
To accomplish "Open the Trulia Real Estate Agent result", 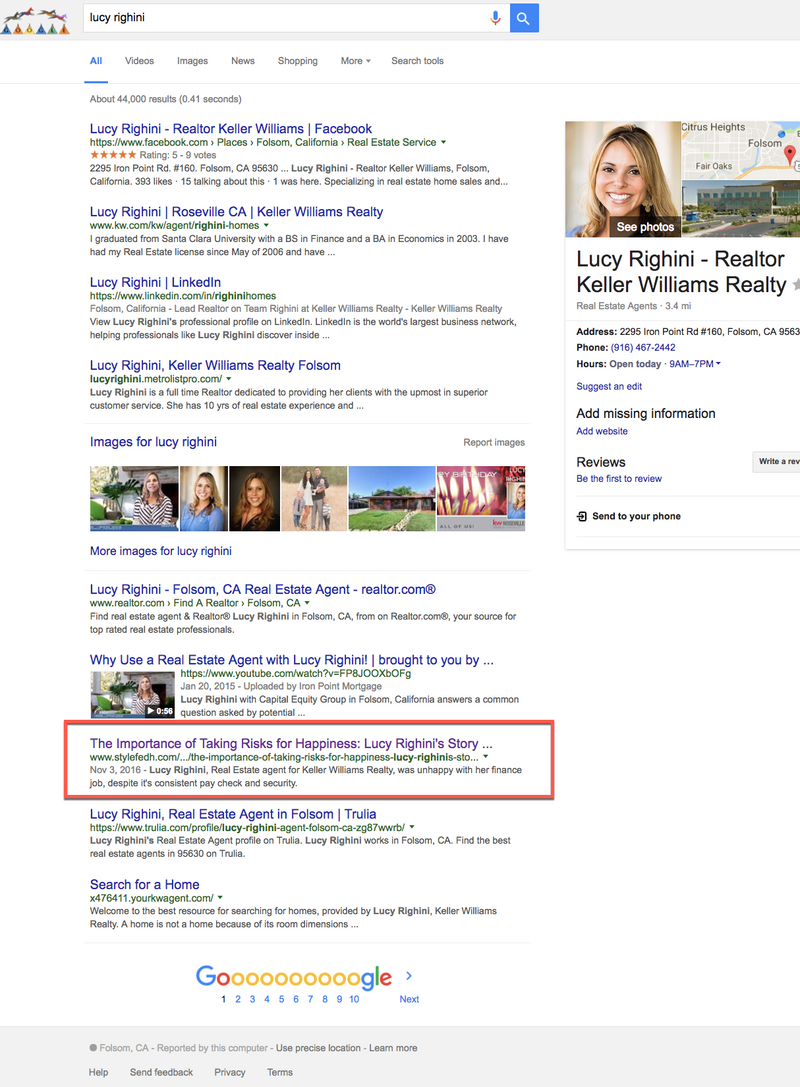I will pos(233,814).
